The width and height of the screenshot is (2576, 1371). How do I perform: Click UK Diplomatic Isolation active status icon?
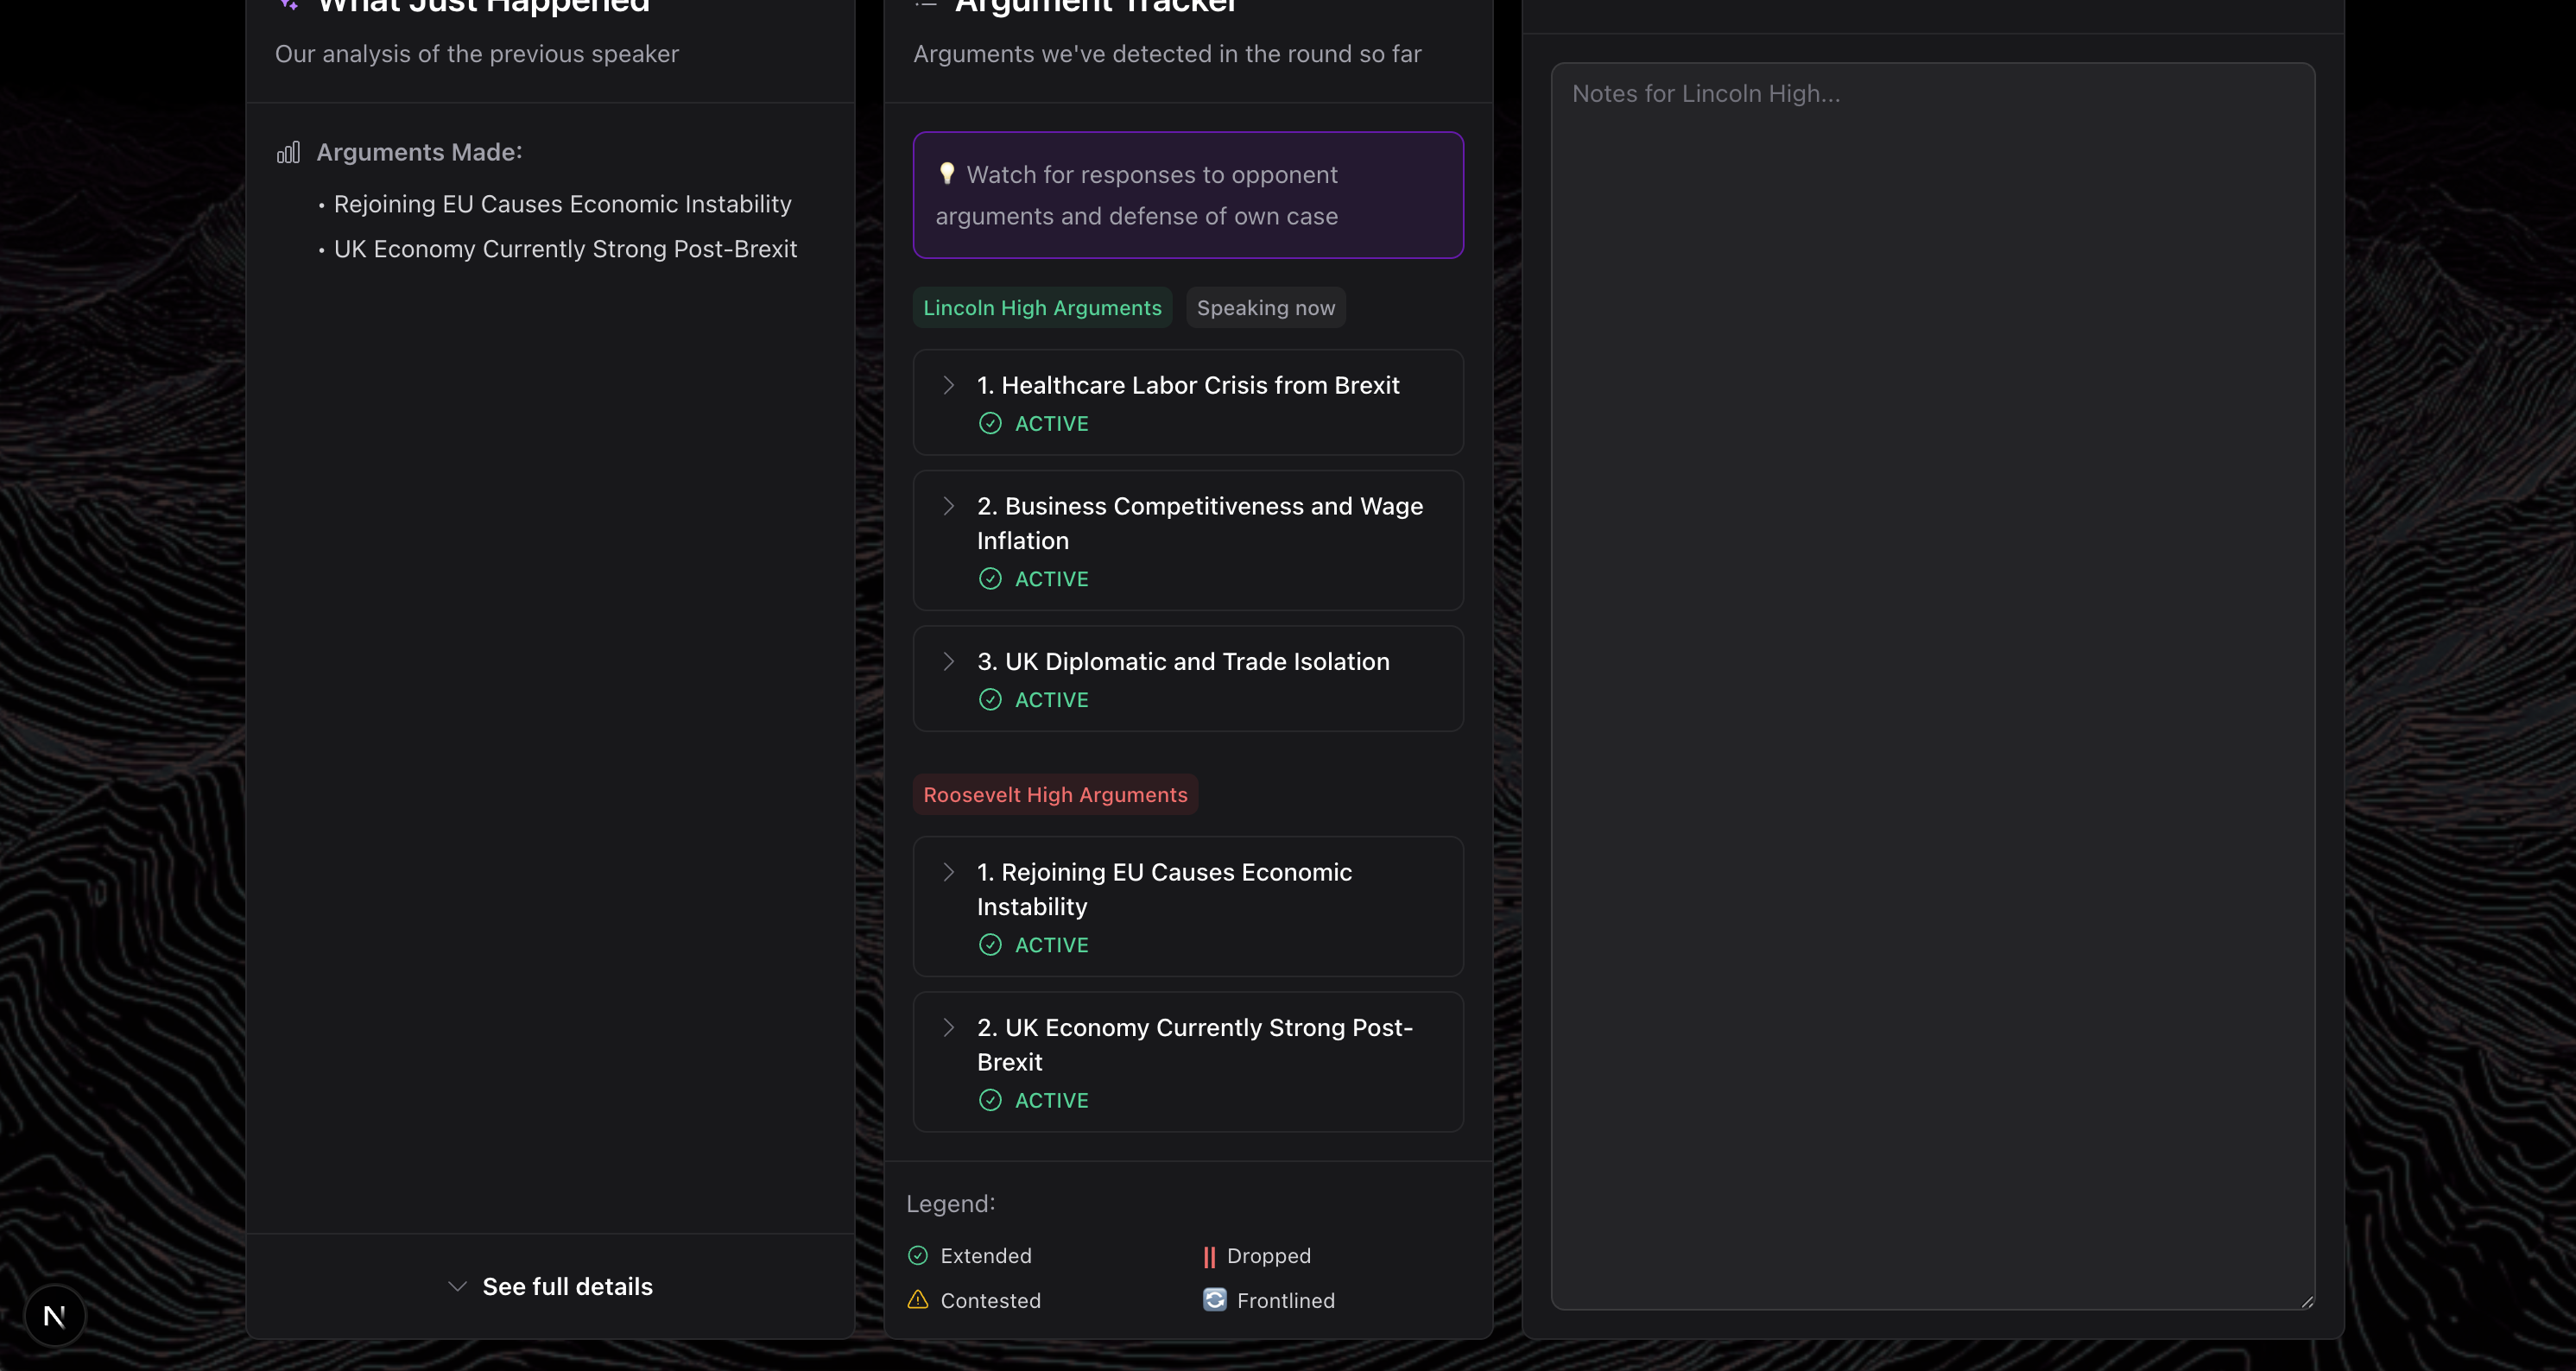989,700
